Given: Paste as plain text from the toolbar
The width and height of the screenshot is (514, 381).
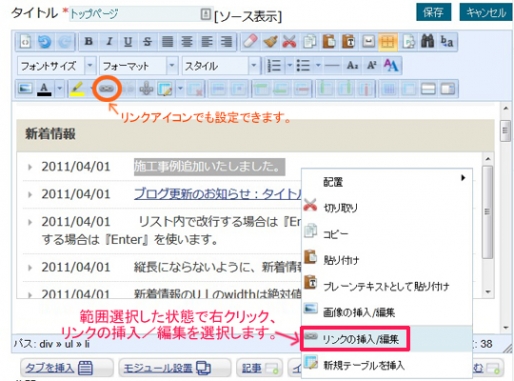Looking at the screenshot, I should 348,42.
